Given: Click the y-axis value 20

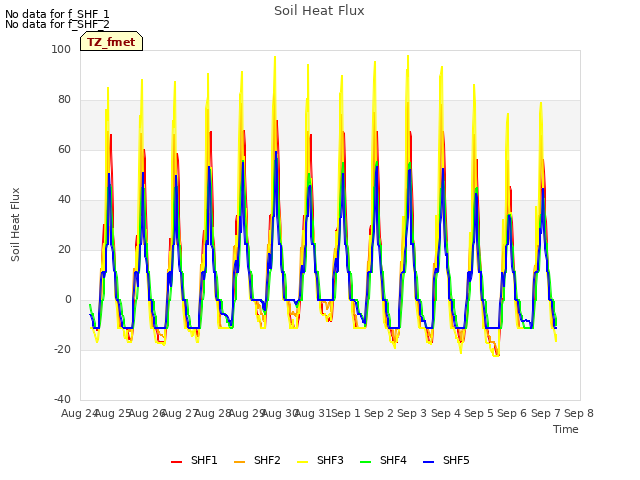Looking at the screenshot, I should (x=64, y=249).
